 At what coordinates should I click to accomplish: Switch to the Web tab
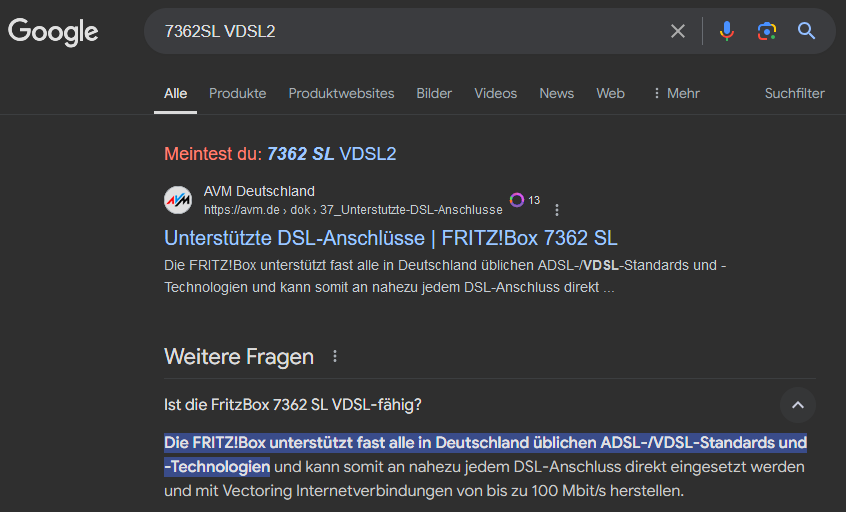click(x=610, y=93)
